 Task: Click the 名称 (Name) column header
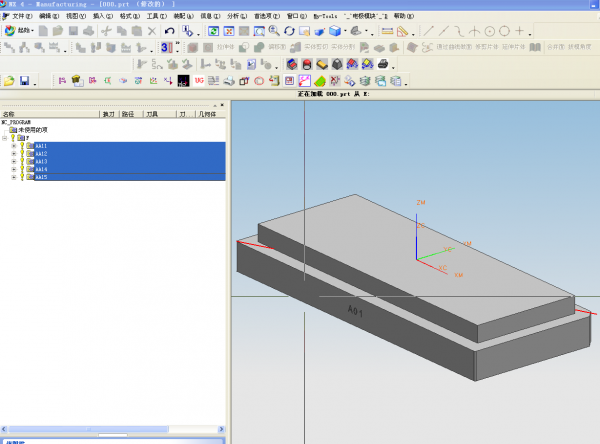click(50, 114)
